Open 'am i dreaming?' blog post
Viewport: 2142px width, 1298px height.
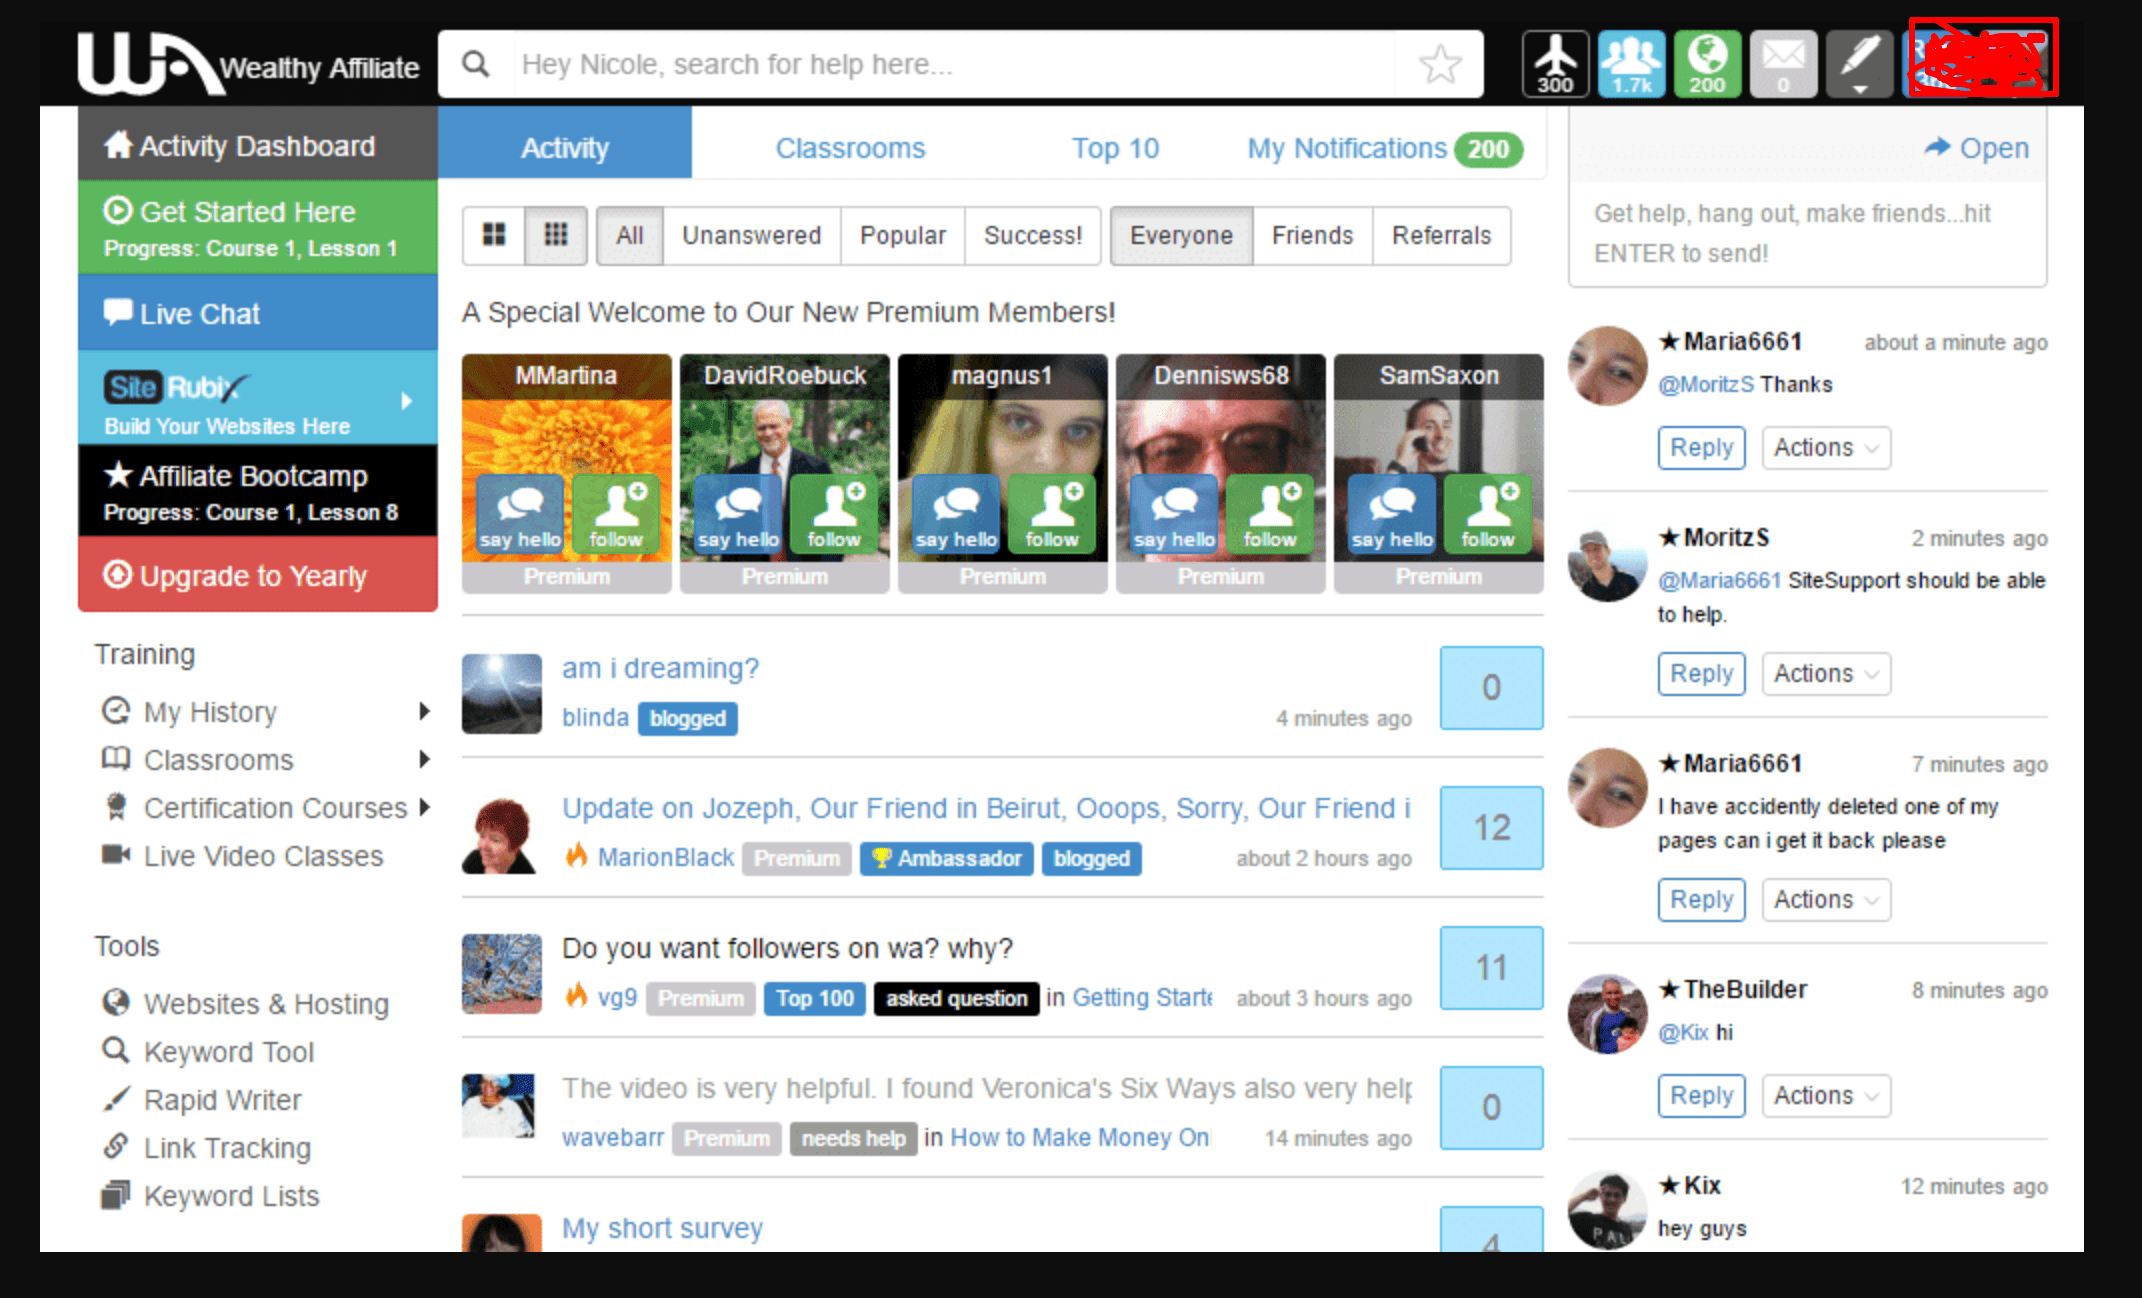click(660, 668)
